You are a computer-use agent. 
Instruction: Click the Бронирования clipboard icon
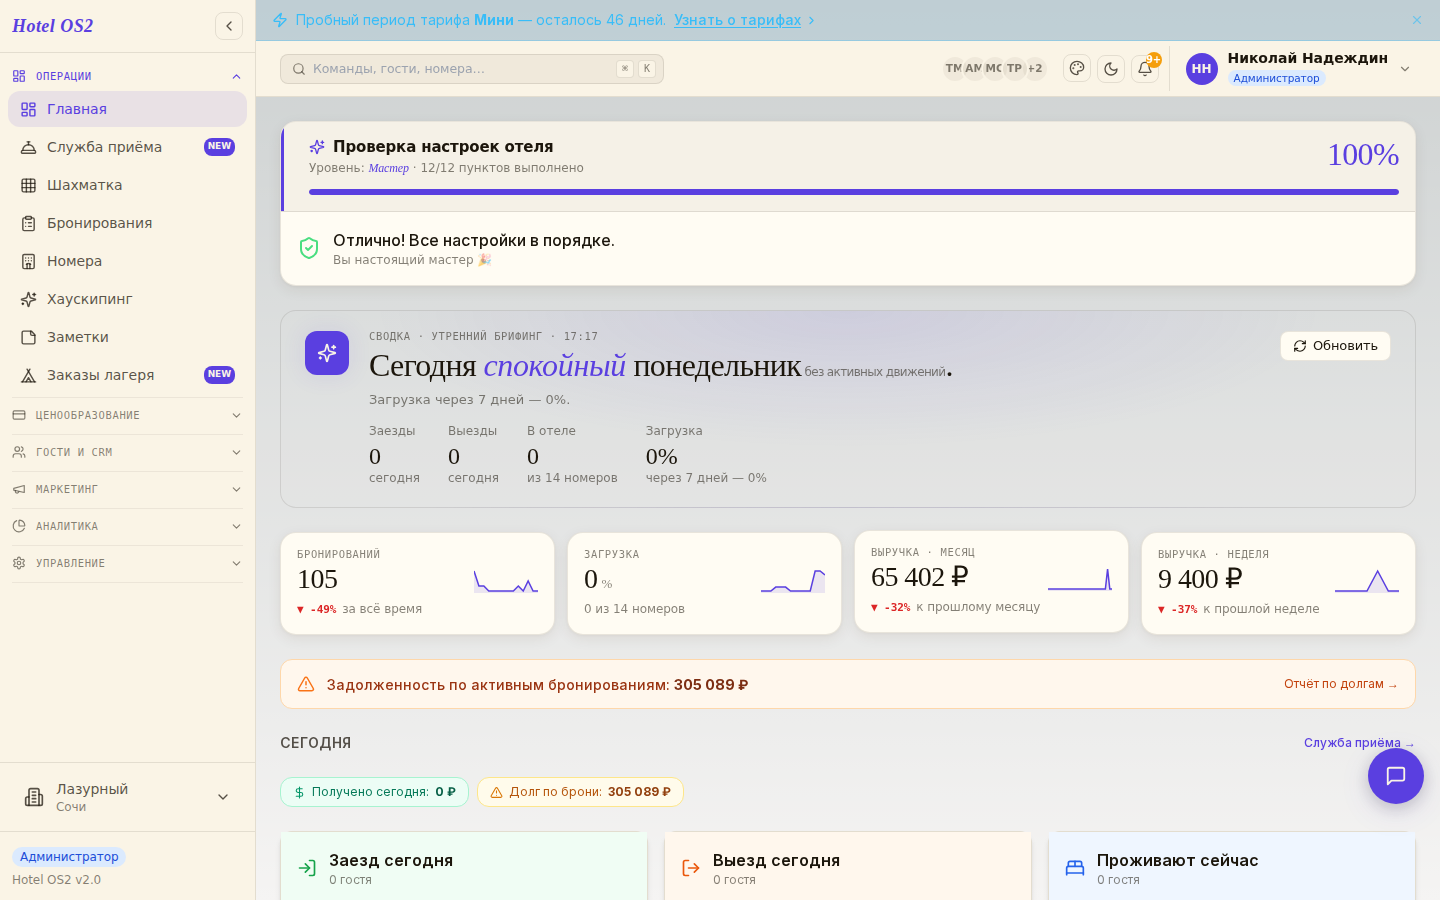28,223
